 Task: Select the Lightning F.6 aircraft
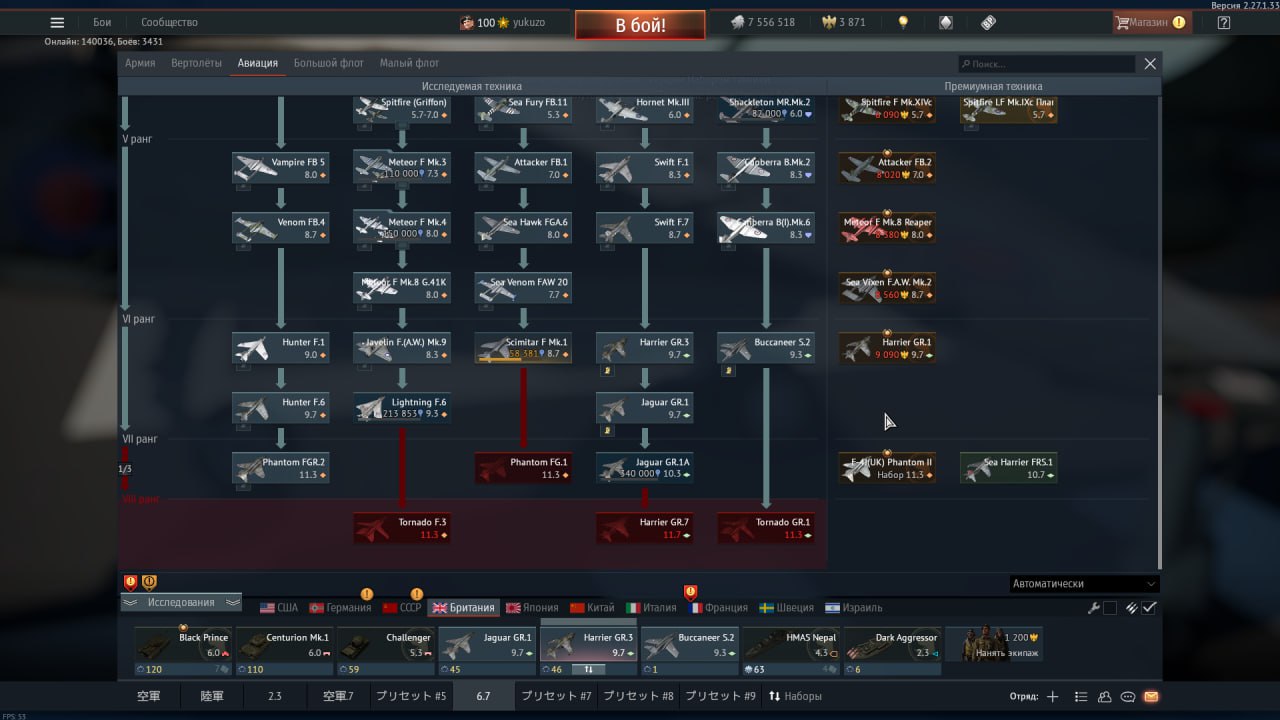402,408
